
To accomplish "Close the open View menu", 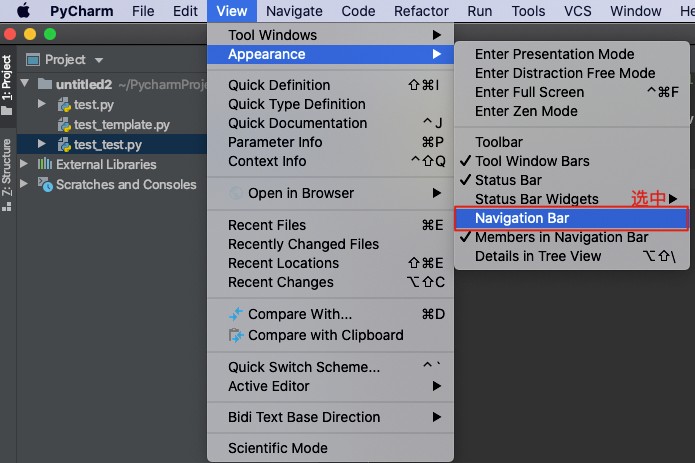I will (x=232, y=11).
